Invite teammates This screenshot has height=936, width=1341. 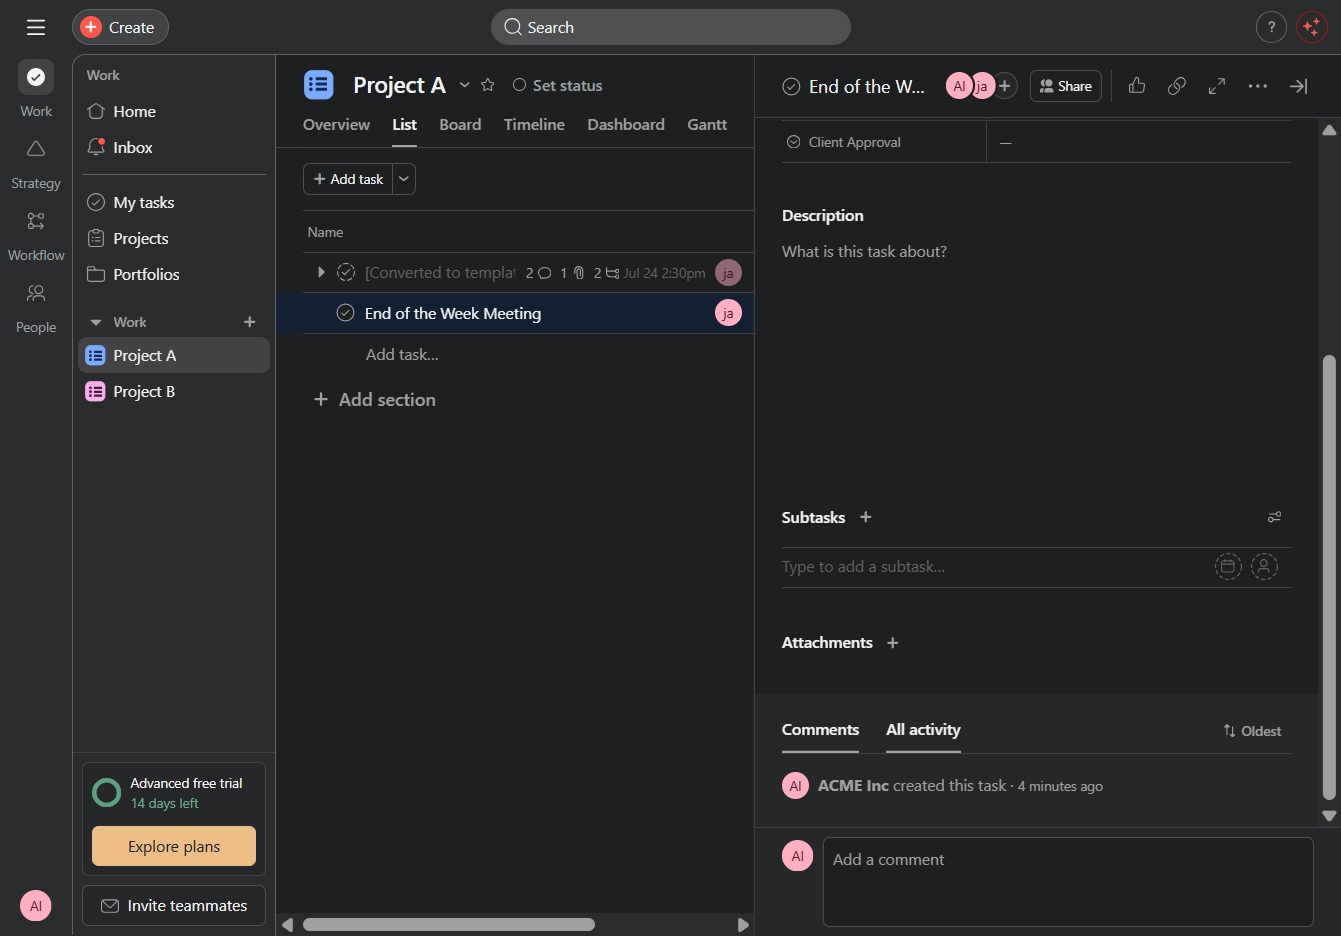(x=174, y=905)
